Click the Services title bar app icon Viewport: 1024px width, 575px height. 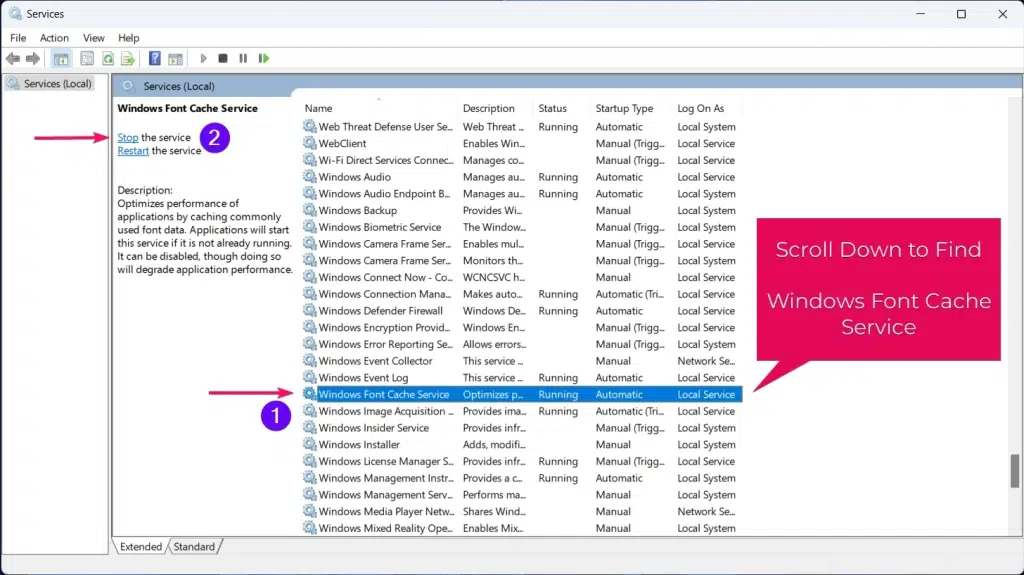(x=15, y=14)
